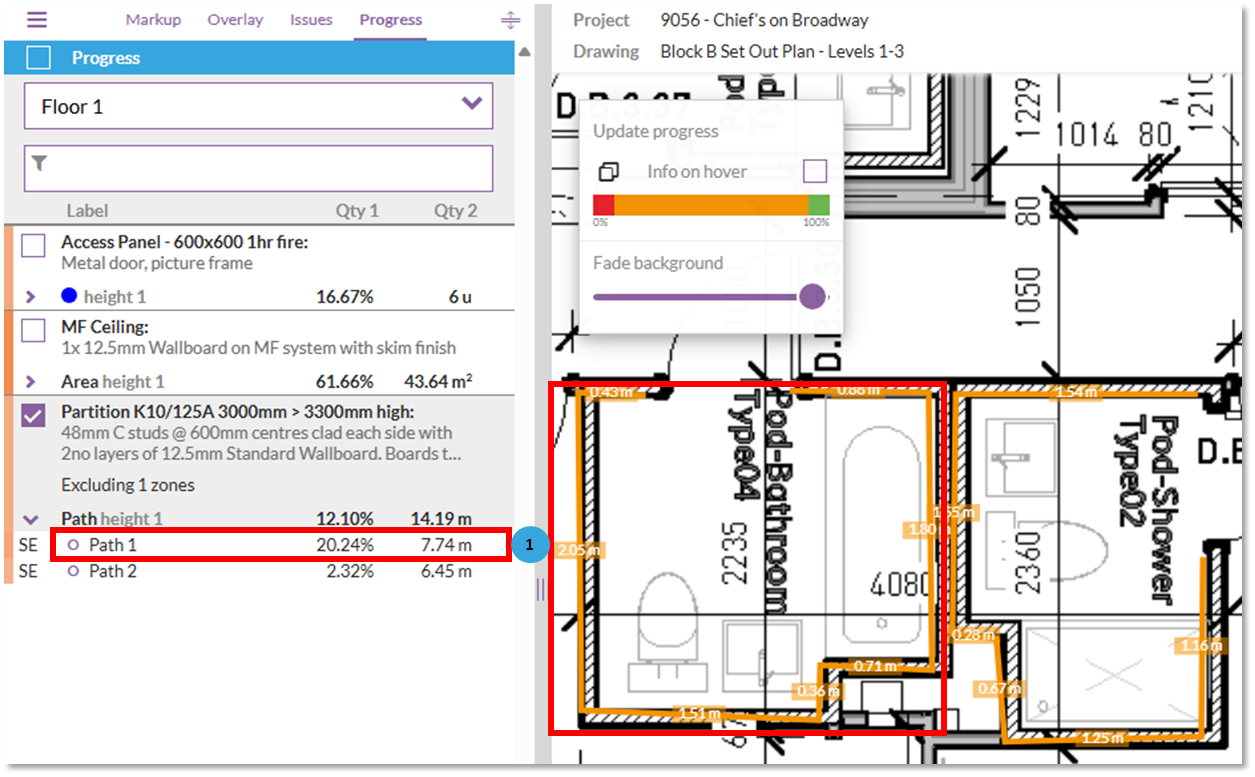The height and width of the screenshot is (777, 1255).
Task: Expand the MF Ceiling Area height 1 row
Action: coord(31,381)
